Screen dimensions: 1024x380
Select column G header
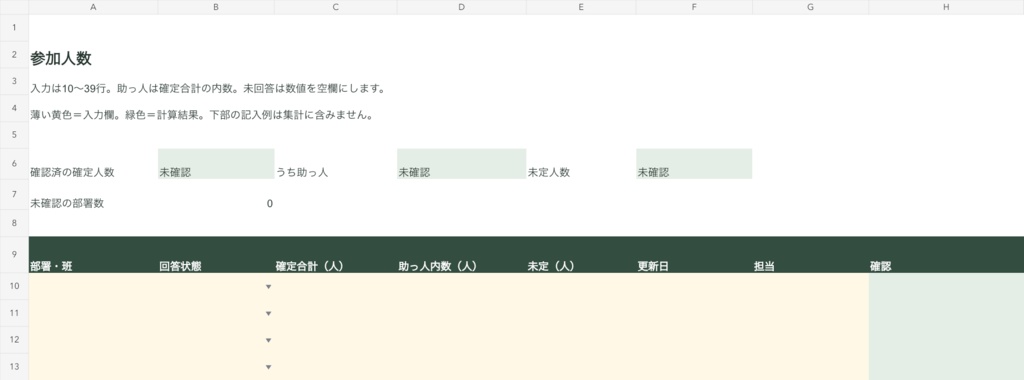tap(810, 7)
